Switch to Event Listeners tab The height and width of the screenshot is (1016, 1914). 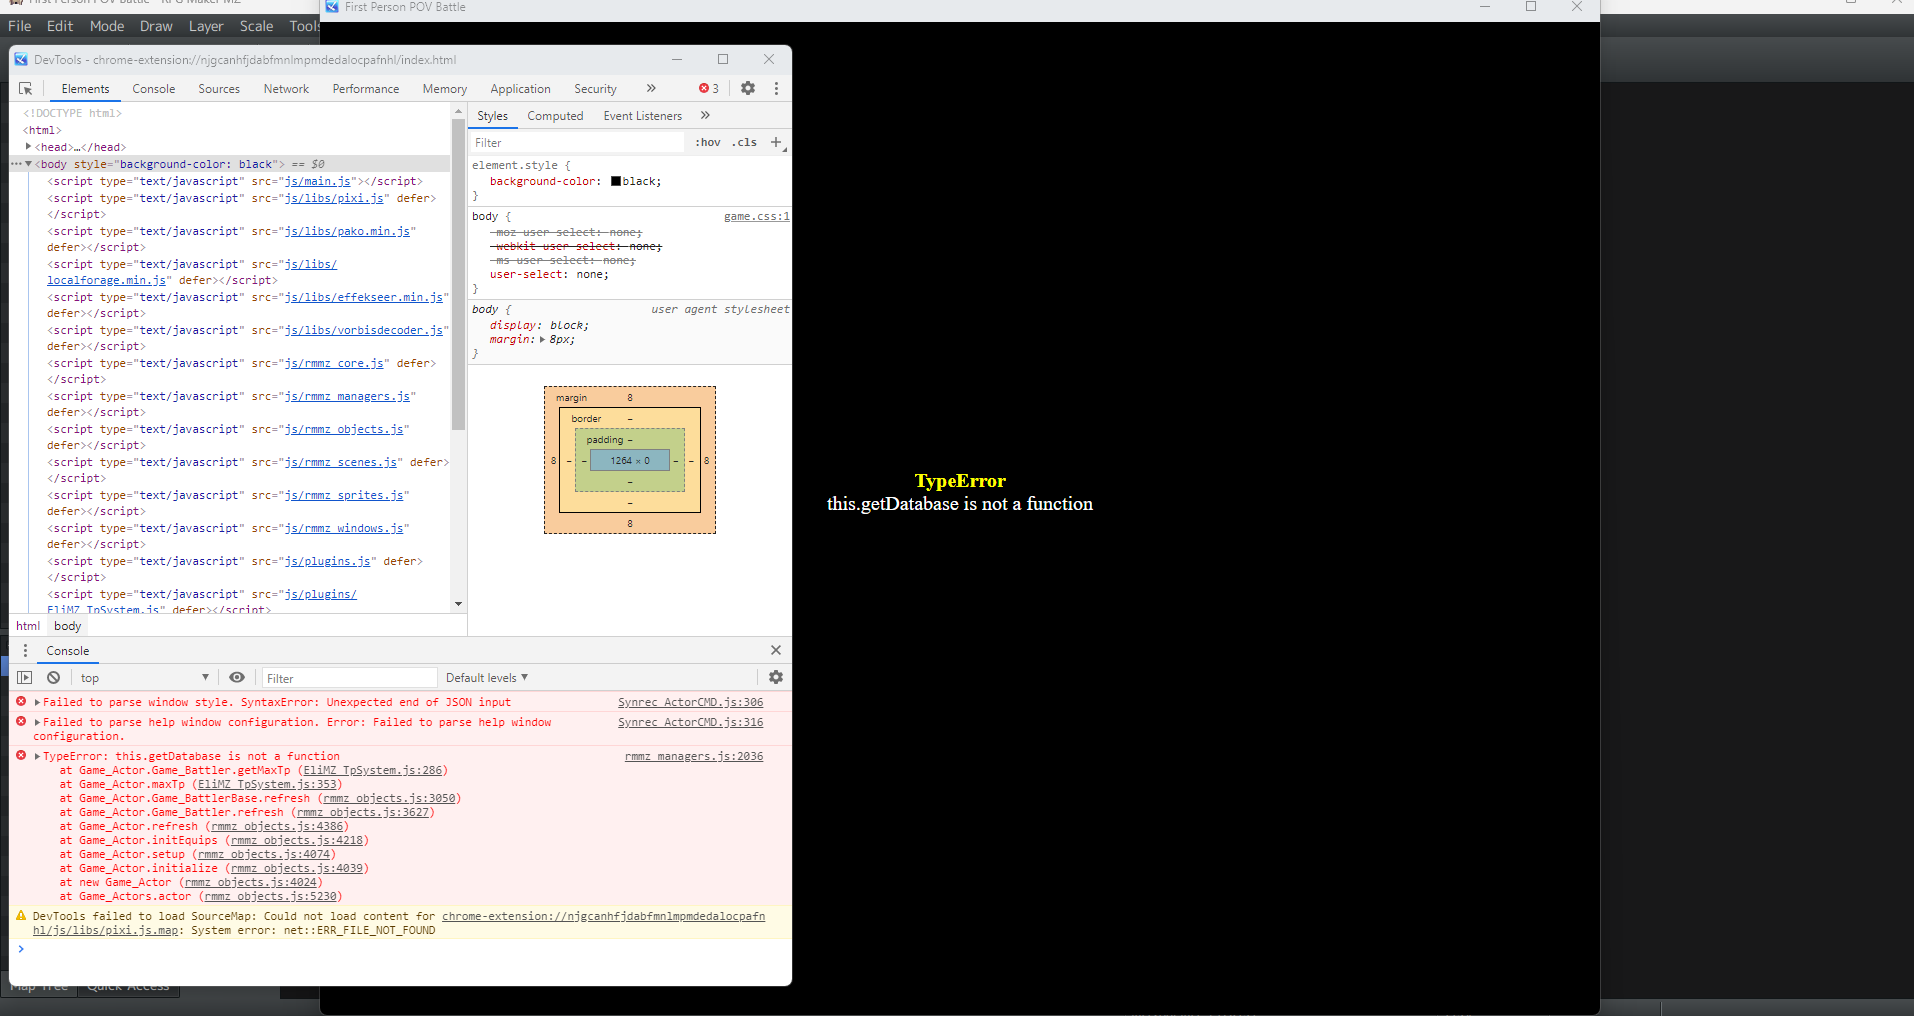642,116
